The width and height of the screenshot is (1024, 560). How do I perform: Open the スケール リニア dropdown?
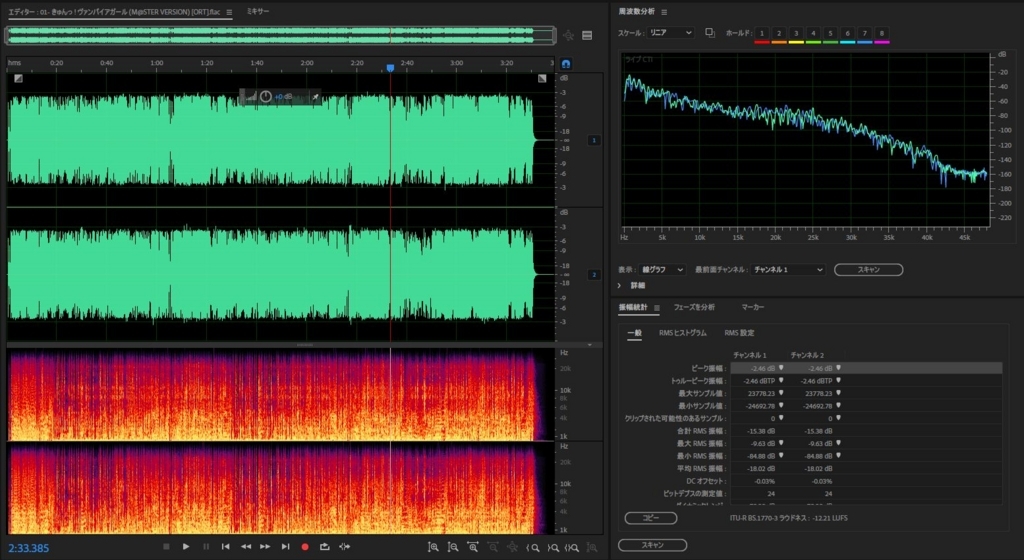(670, 33)
